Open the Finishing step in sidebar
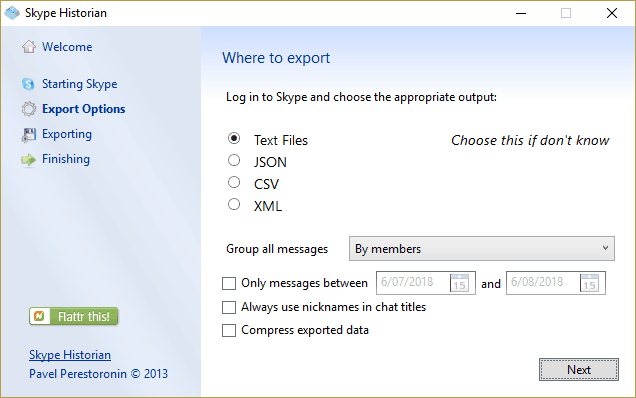 click(66, 159)
